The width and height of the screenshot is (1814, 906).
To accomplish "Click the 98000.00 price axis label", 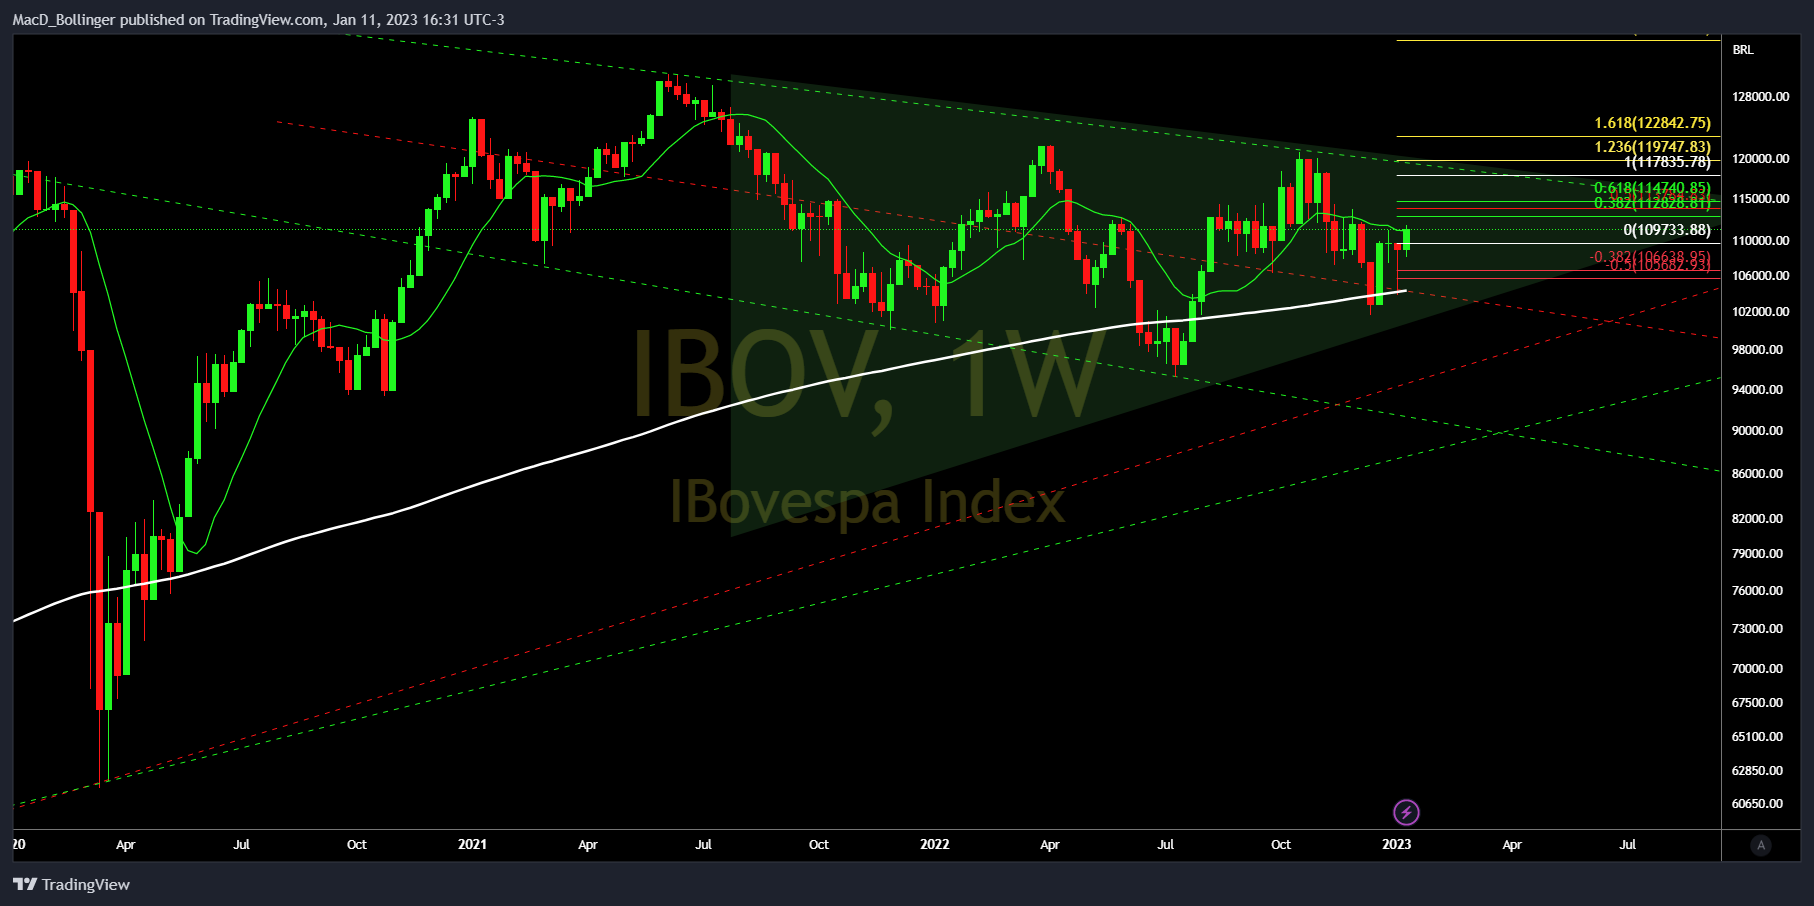I will 1758,350.
